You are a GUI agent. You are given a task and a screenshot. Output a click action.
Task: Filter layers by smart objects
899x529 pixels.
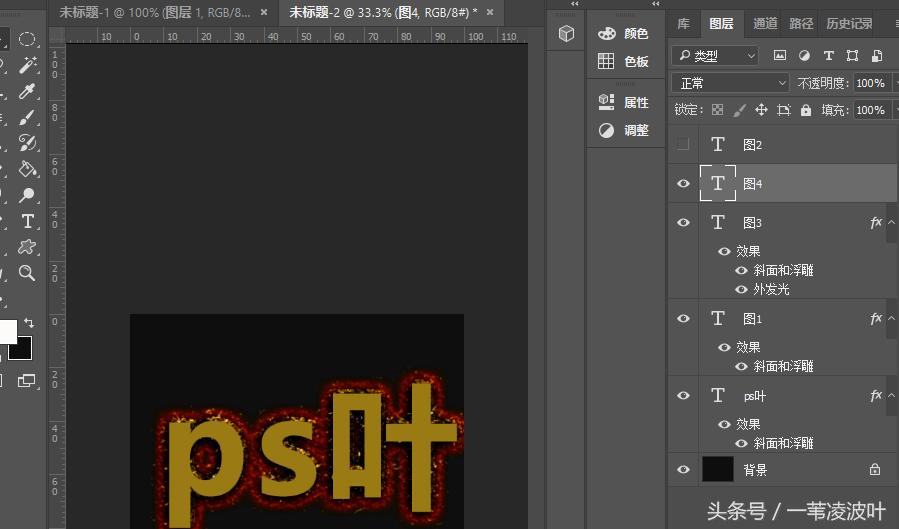pyautogui.click(x=877, y=56)
